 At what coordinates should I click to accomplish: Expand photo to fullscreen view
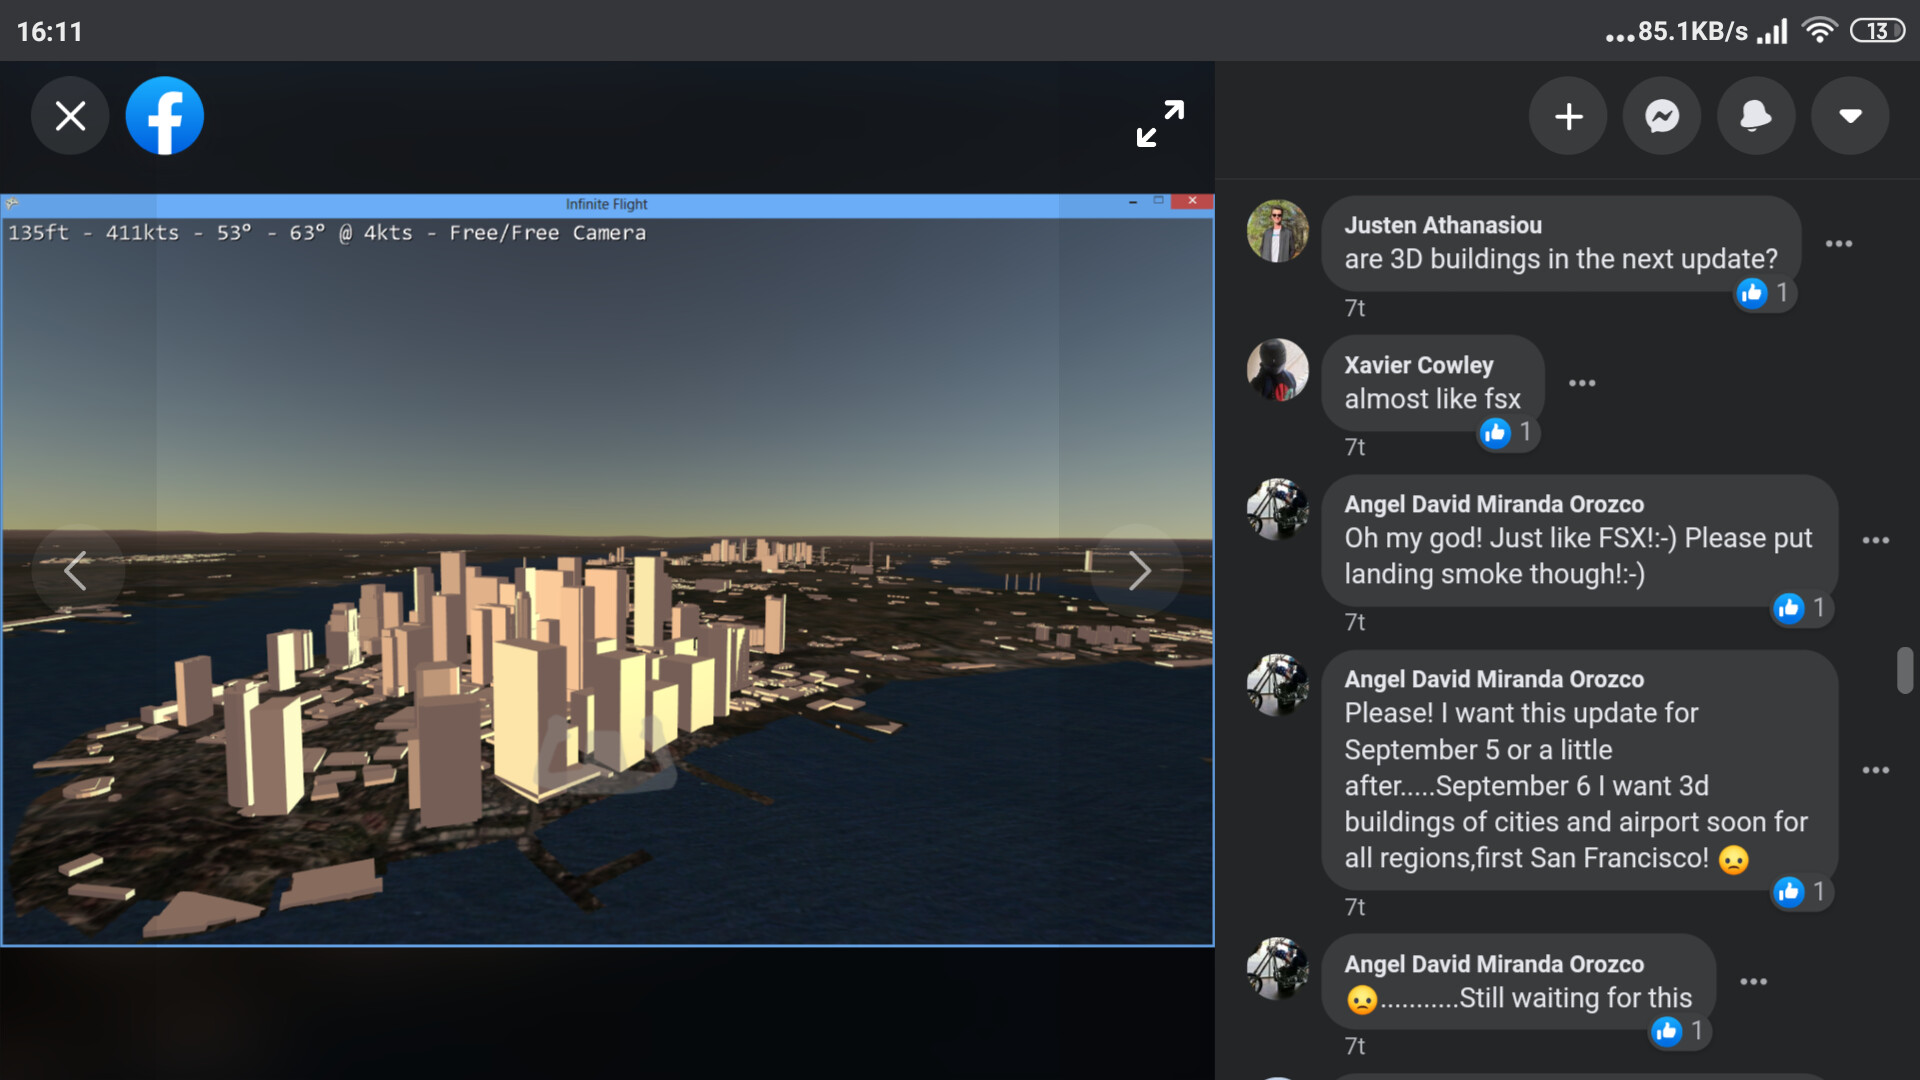[1160, 124]
